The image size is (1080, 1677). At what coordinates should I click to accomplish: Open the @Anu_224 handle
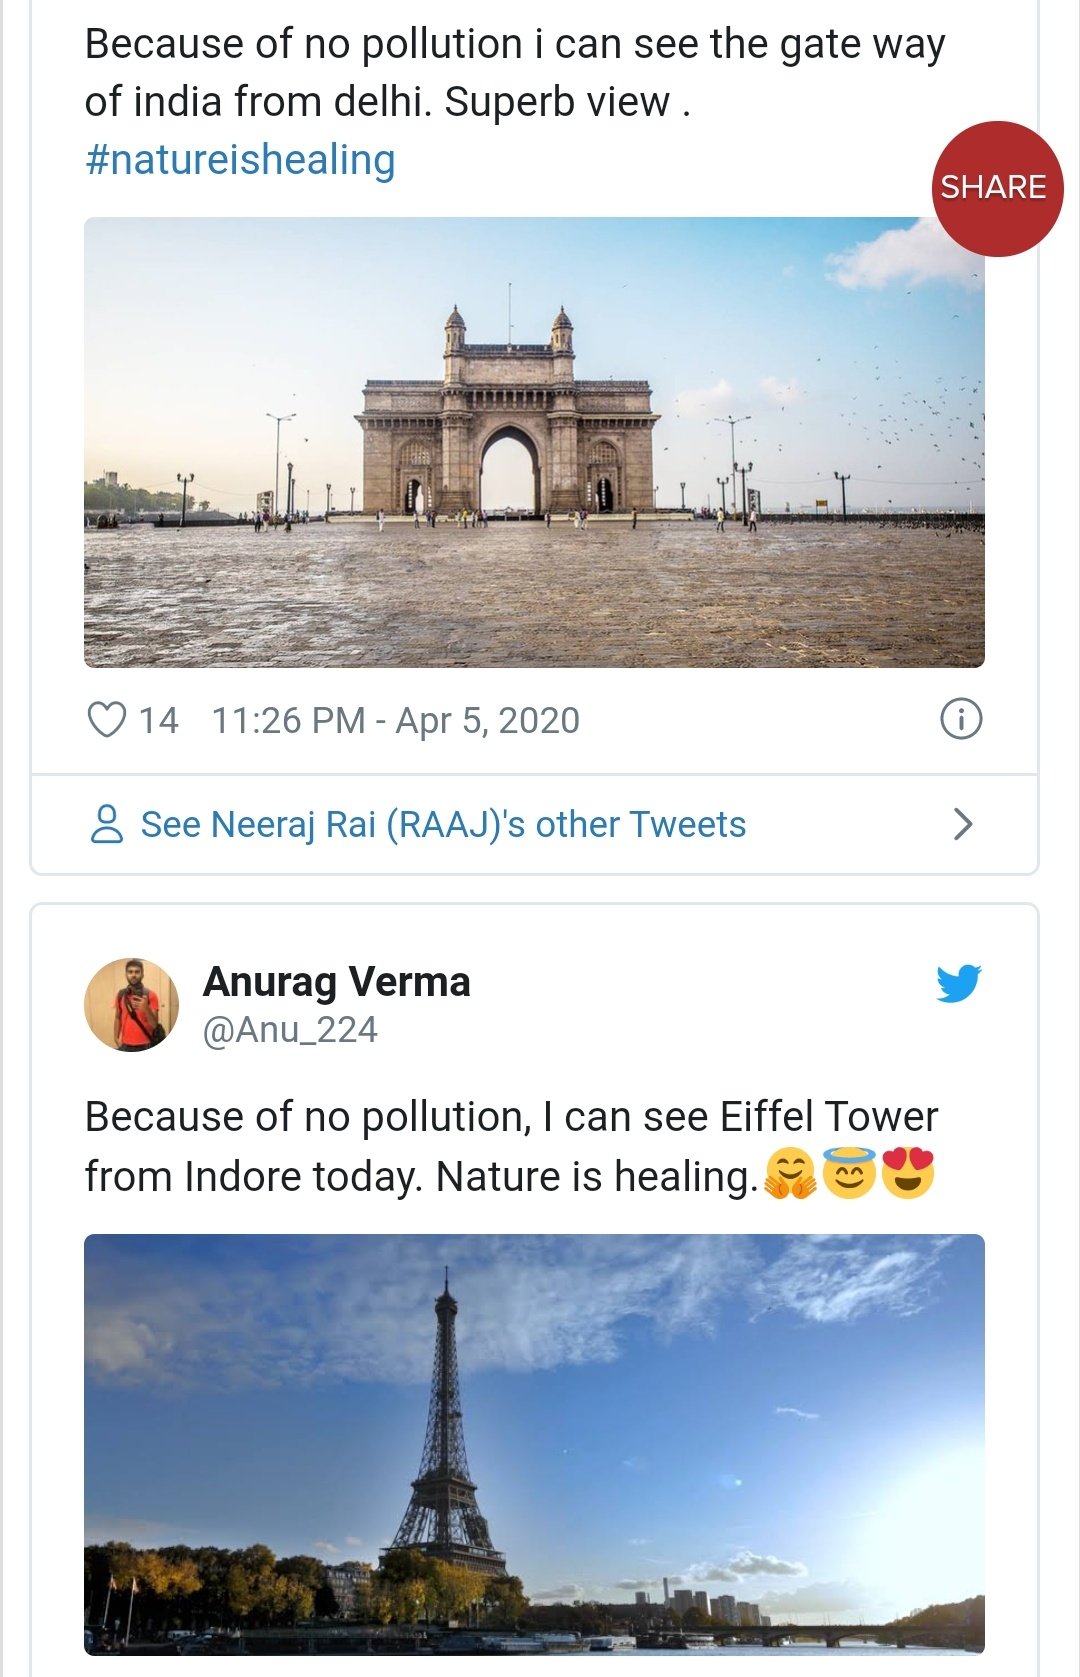pos(290,1030)
